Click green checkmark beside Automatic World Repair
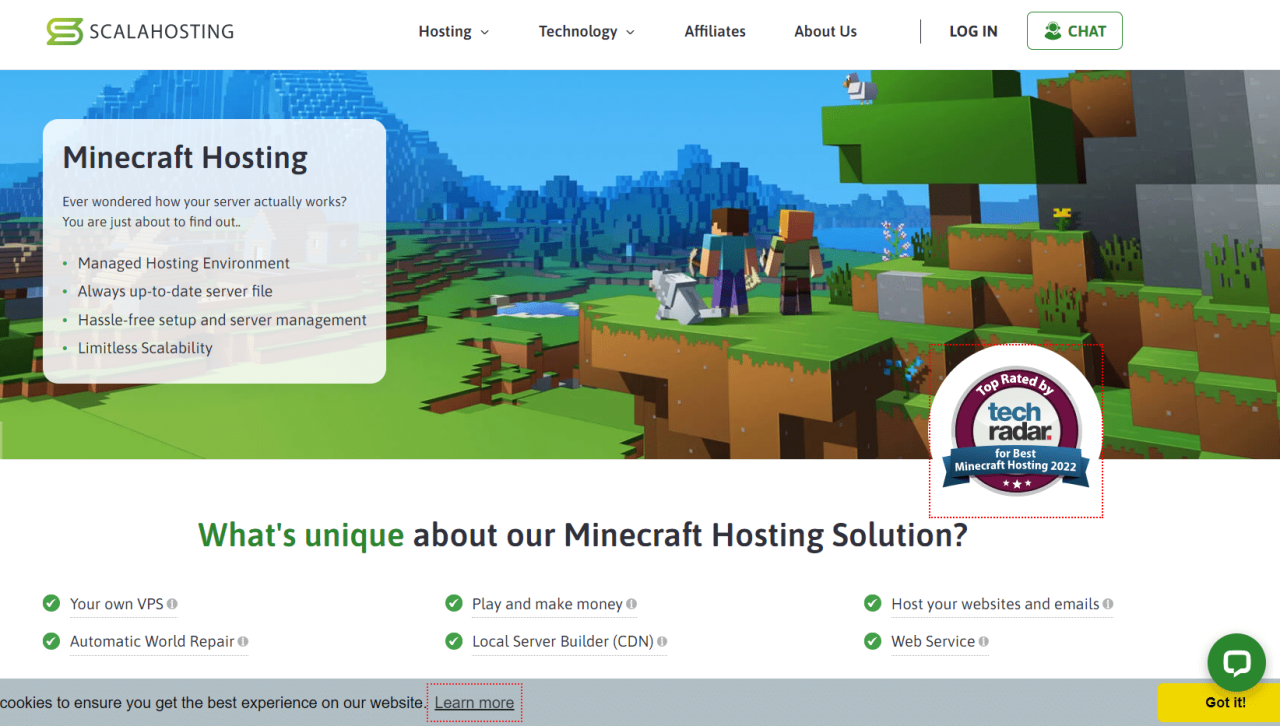 (x=51, y=641)
